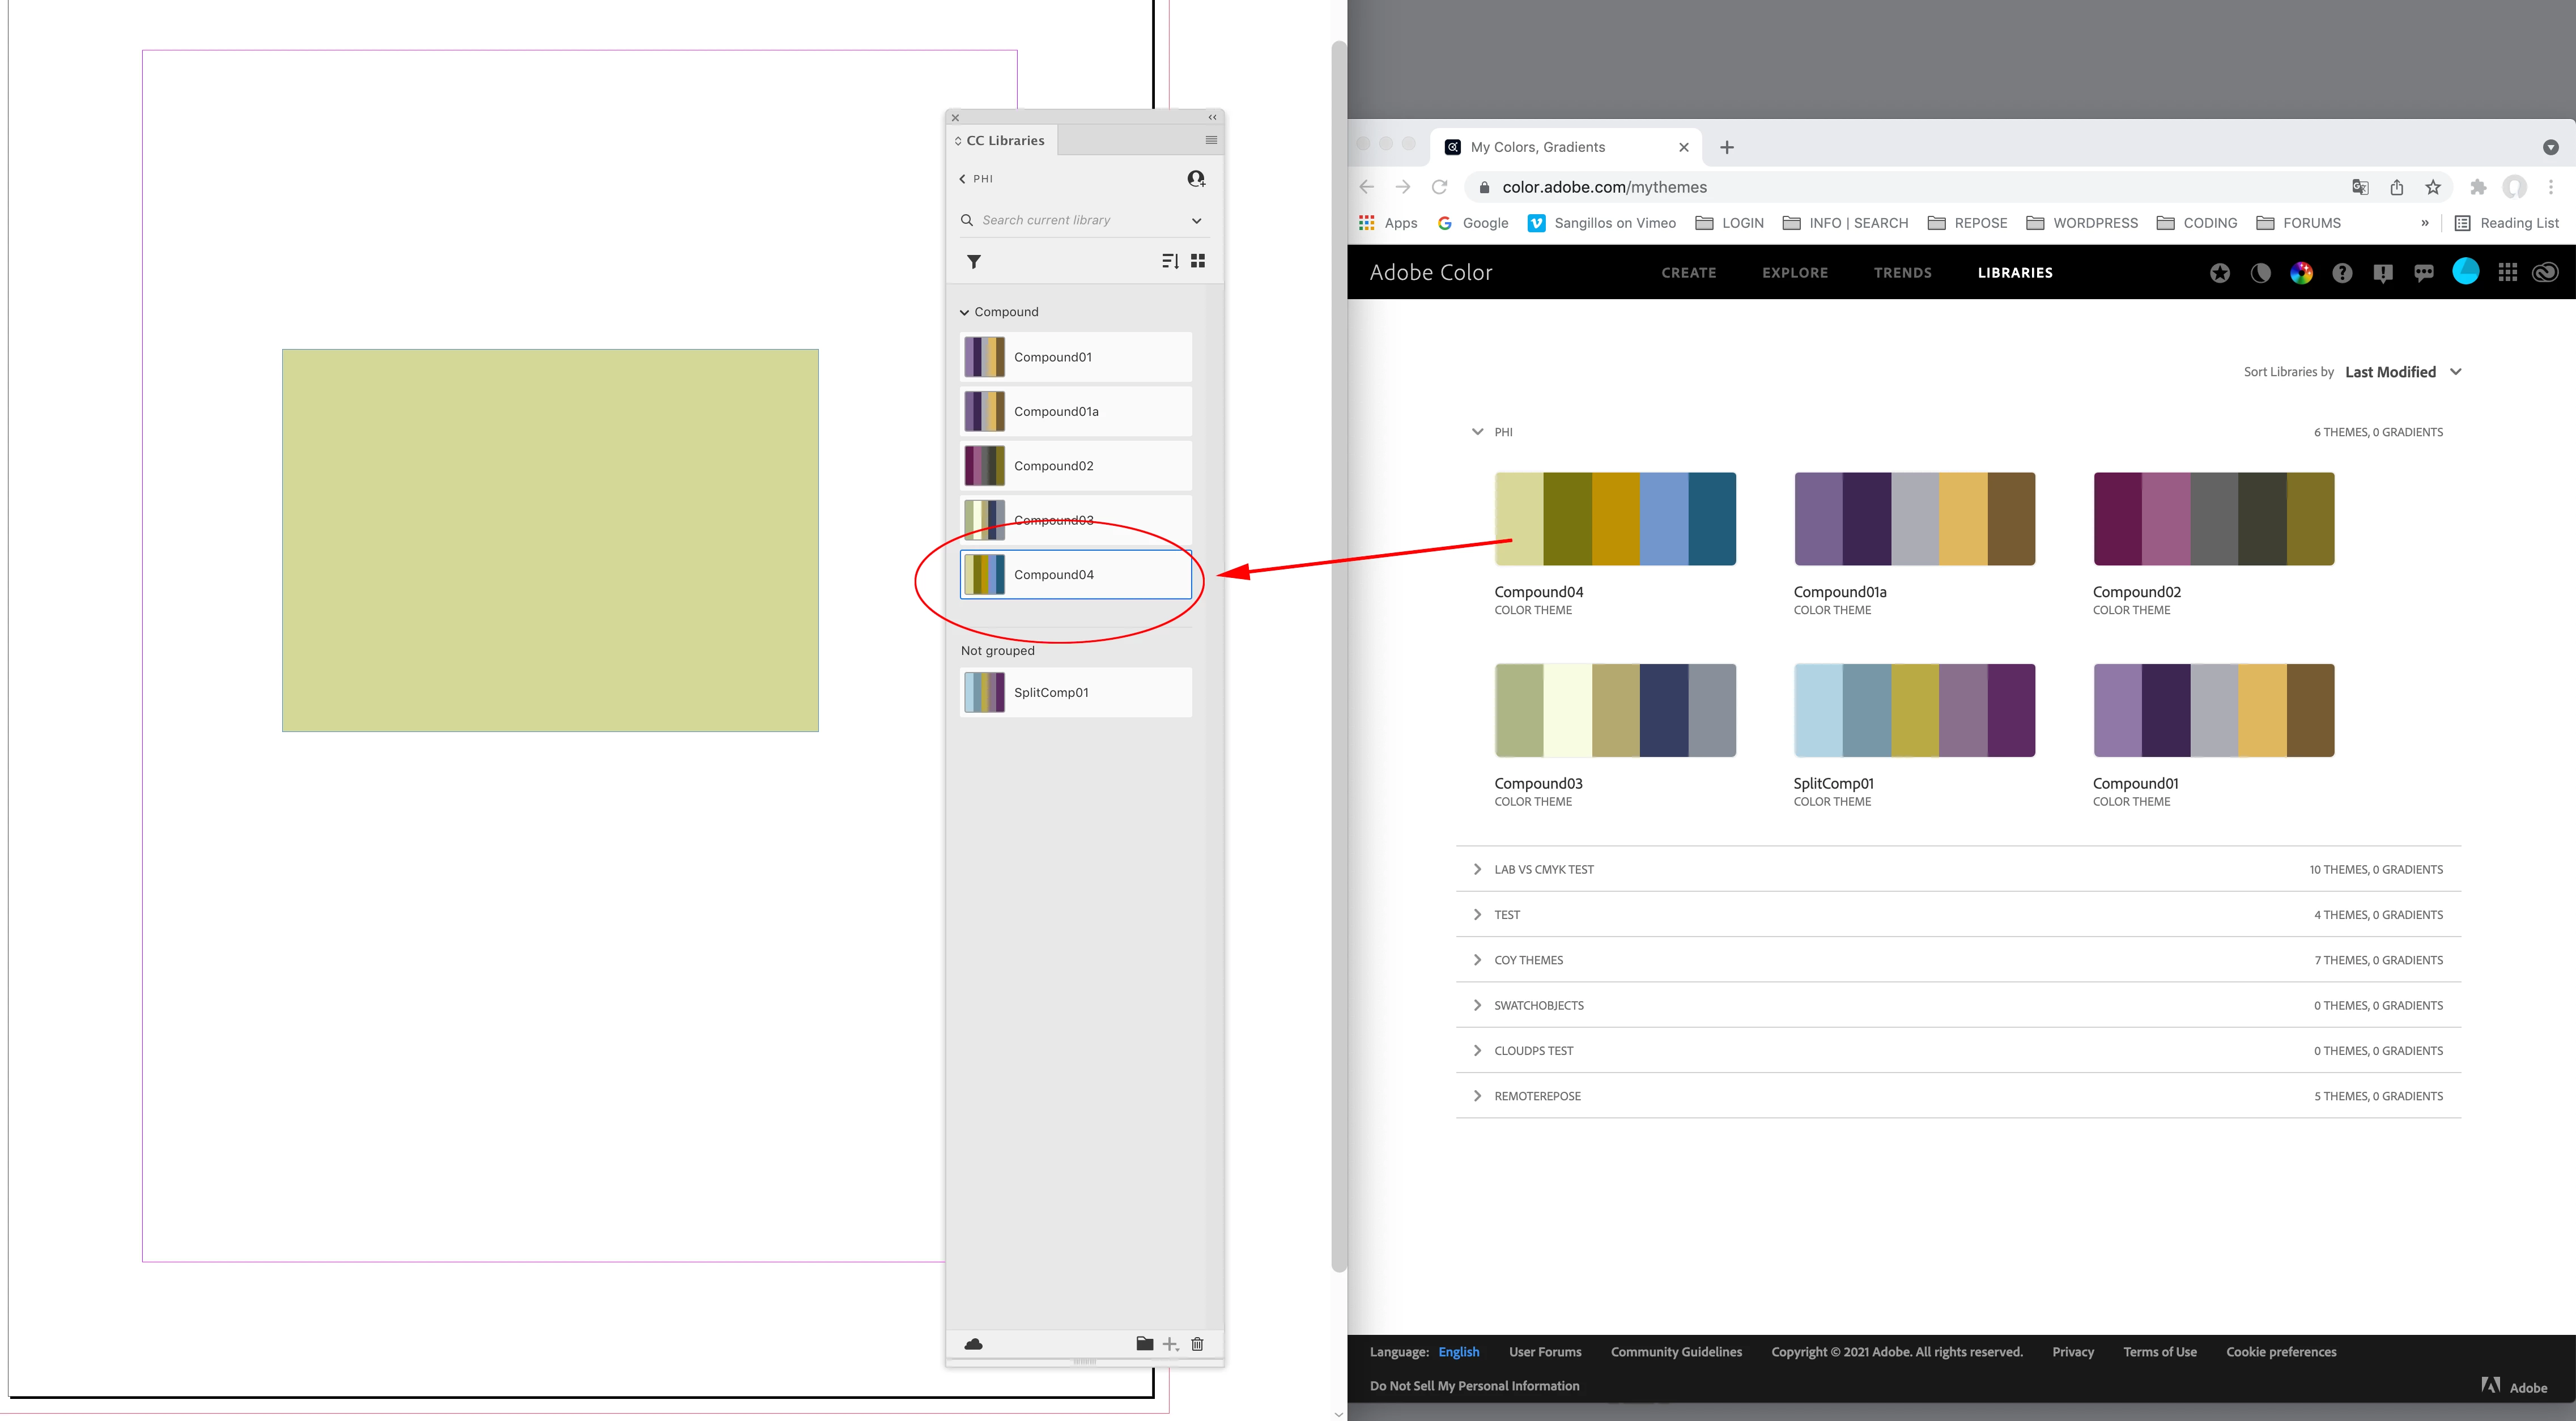Delete the selected item with the trash icon
Viewport: 2576px width, 1421px height.
(1197, 1343)
